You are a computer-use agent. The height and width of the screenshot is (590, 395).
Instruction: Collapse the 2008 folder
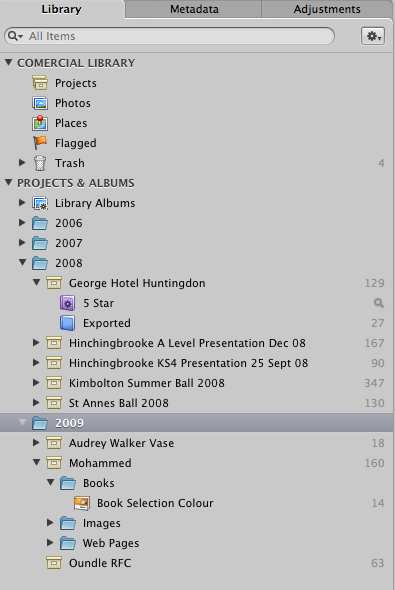point(23,262)
